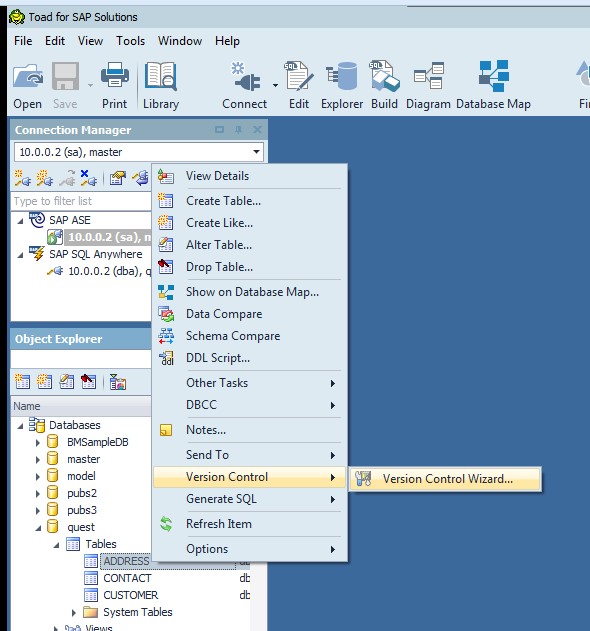Open the Send To submenu

(x=250, y=455)
